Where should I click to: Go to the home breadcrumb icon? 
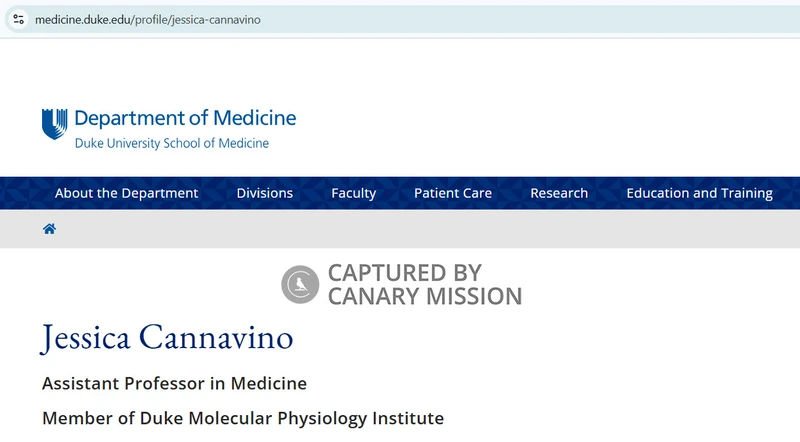pos(49,229)
